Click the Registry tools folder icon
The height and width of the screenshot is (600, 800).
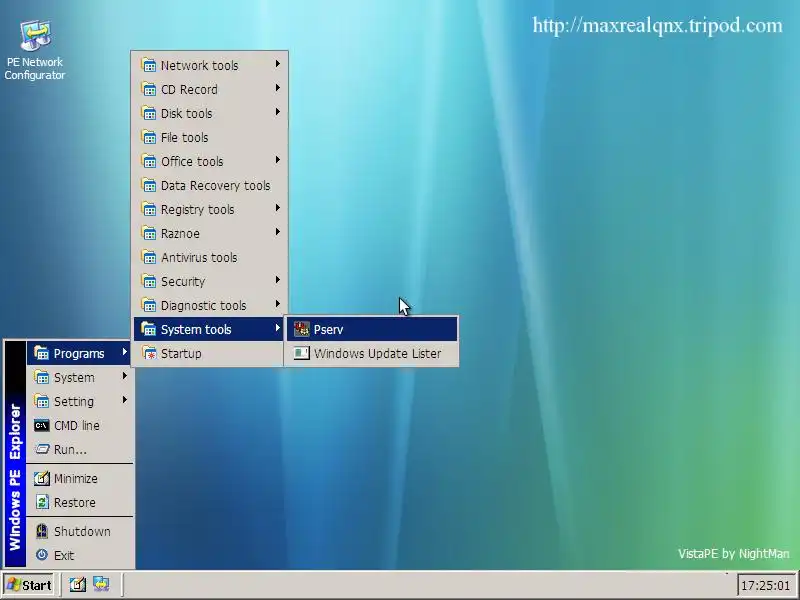pos(148,209)
